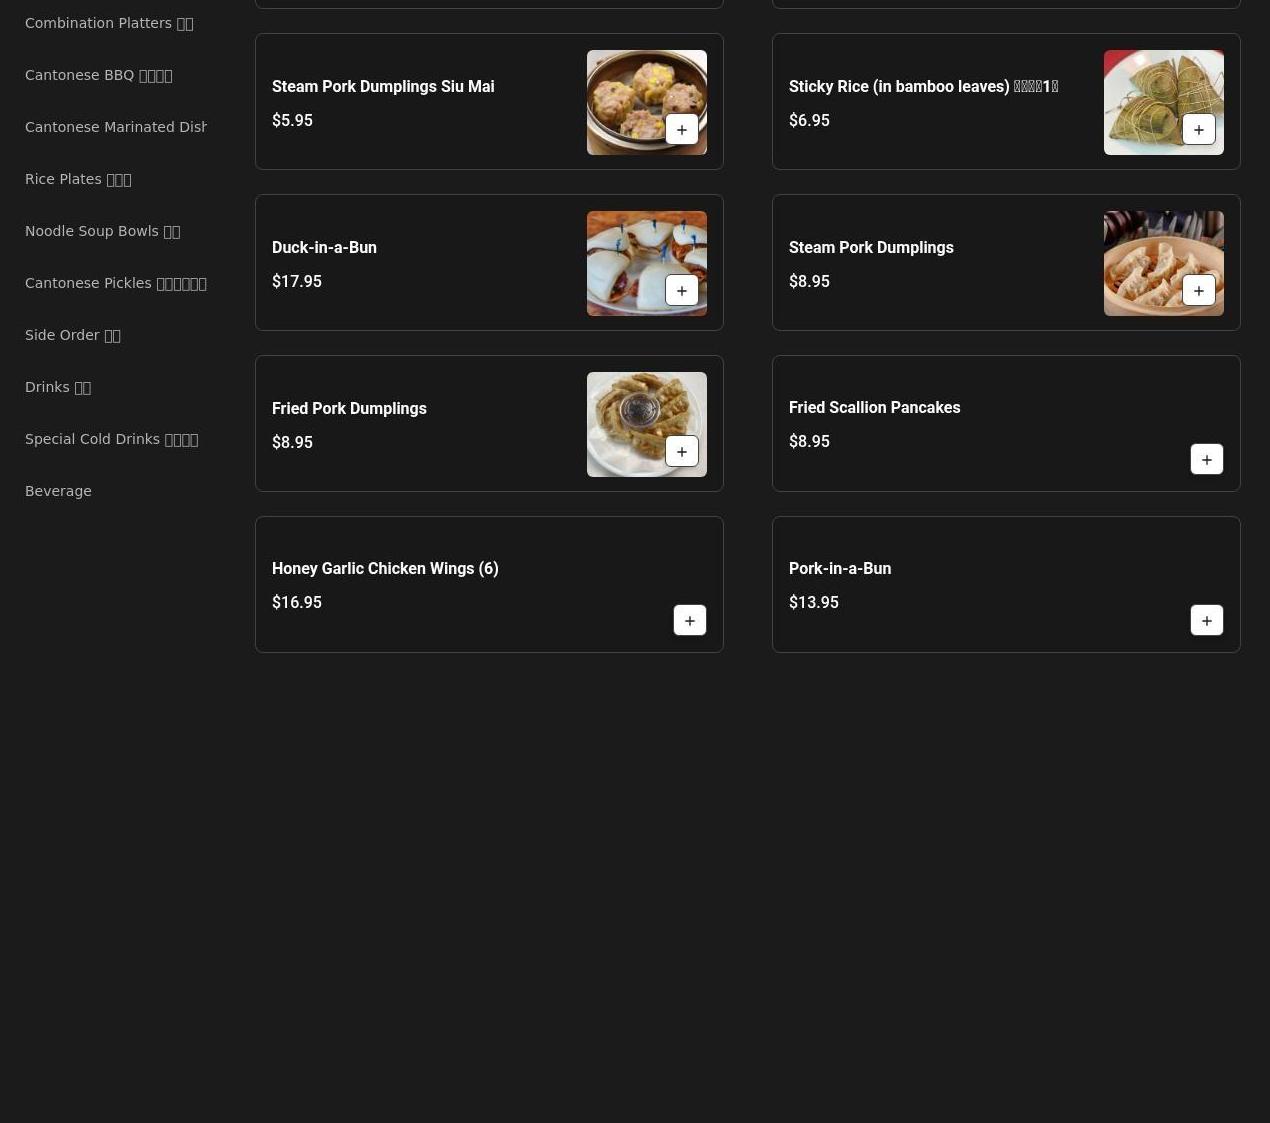Screen dimensions: 1270x1123
Task: Jump to Noodle Soup Bowls category
Action: tap(102, 231)
